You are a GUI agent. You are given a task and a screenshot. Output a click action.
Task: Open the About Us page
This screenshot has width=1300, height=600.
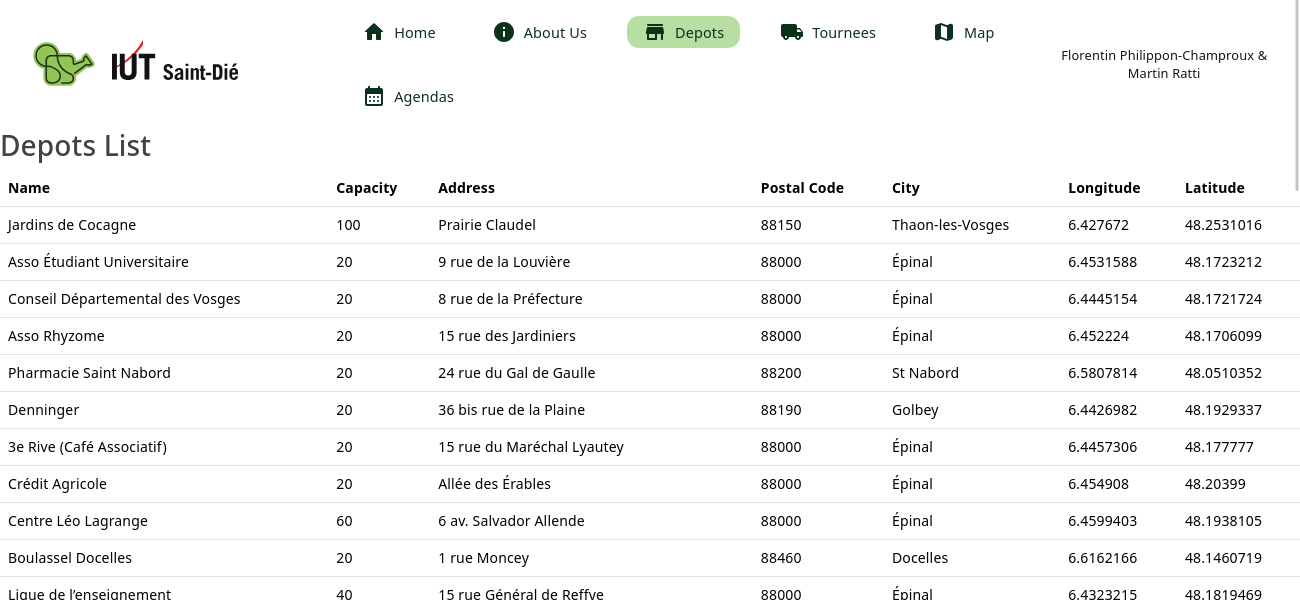pos(554,33)
